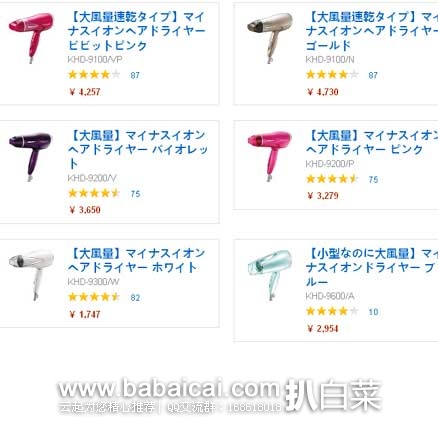View star rating of KHD-9600/A dryer
This screenshot has width=438, height=424.
332,311
